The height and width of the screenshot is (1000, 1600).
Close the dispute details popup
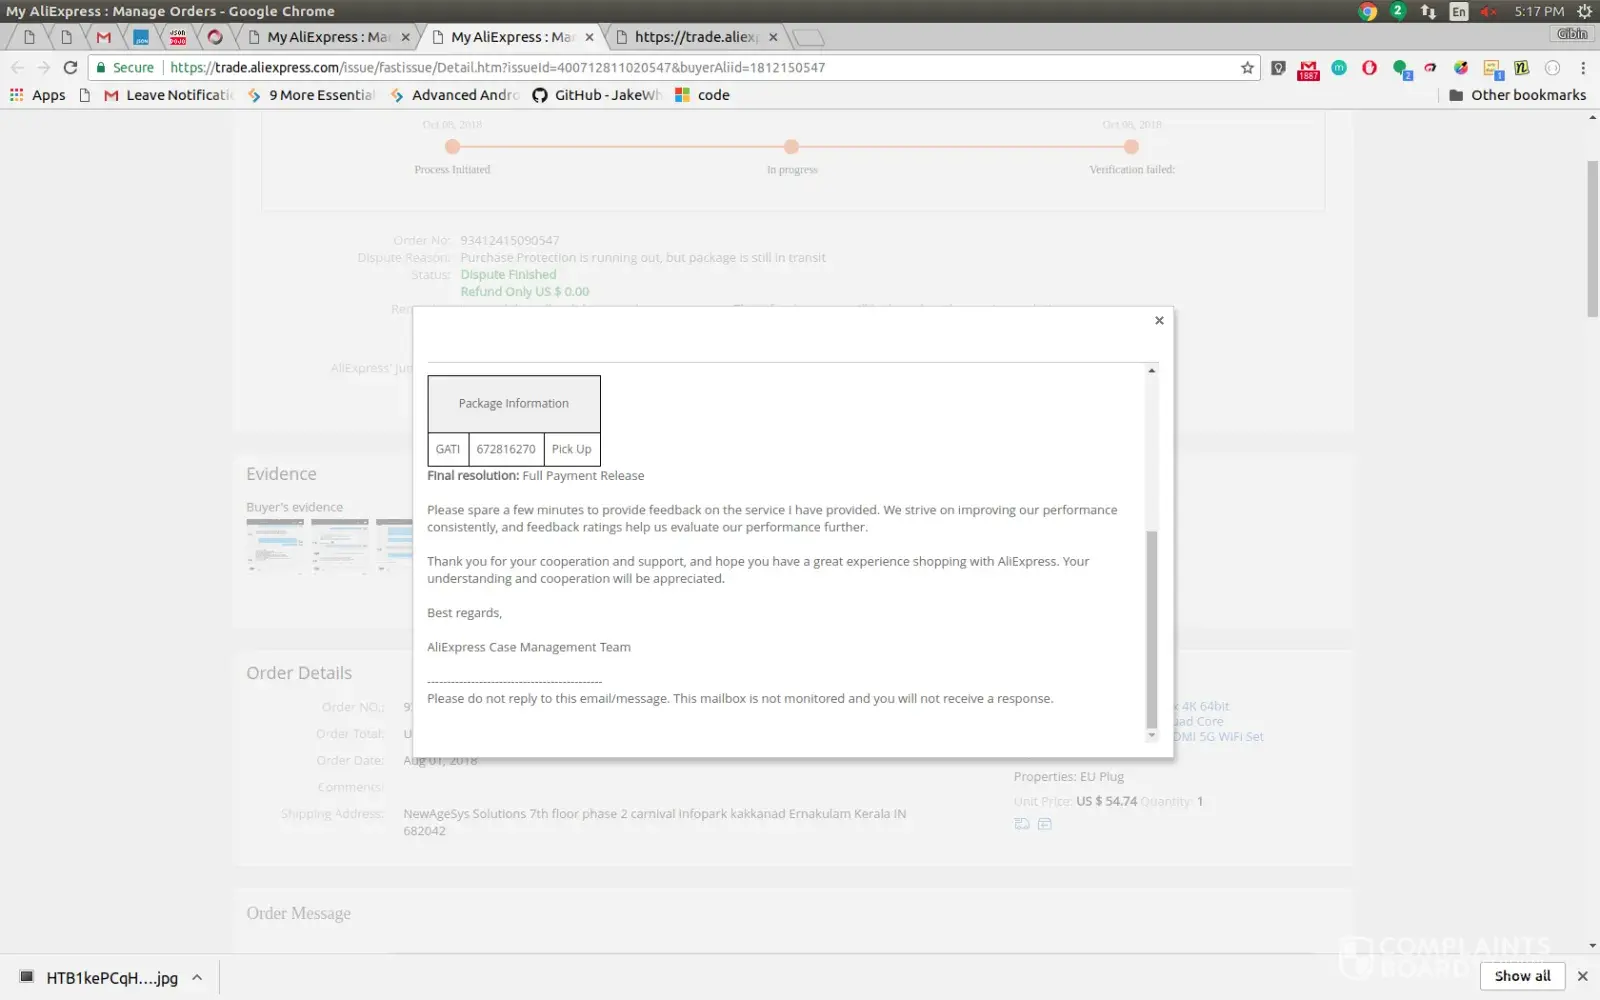[x=1159, y=321]
